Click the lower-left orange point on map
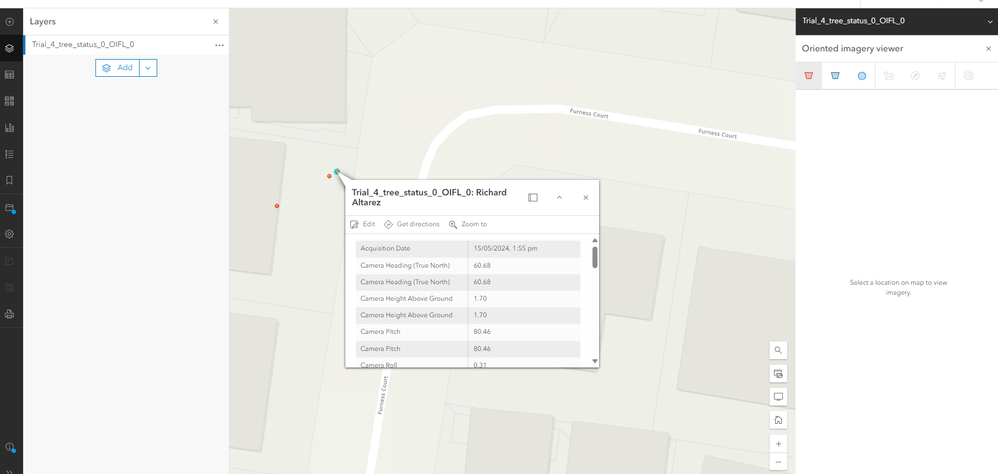Viewport: 998px width, 474px height. click(276, 206)
